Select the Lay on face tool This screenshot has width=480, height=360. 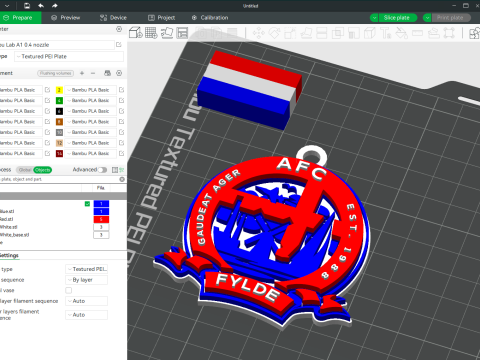tap(306, 33)
